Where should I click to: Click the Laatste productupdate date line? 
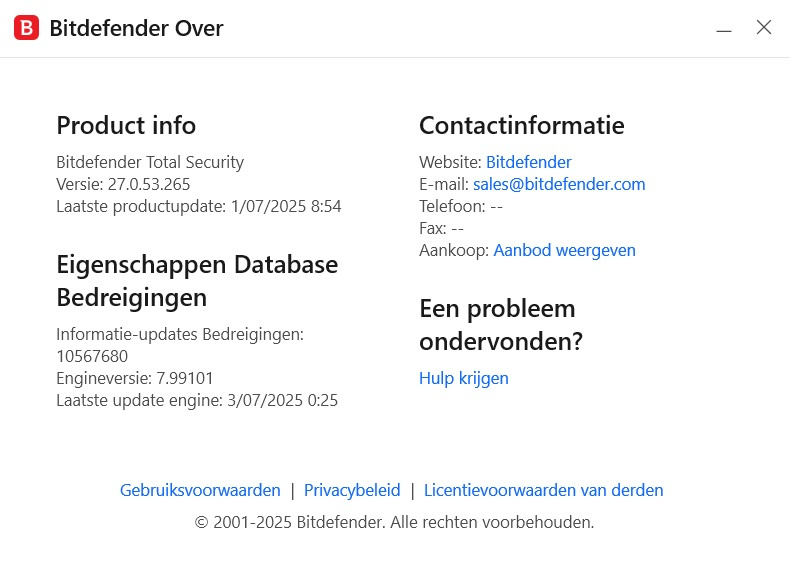point(199,207)
